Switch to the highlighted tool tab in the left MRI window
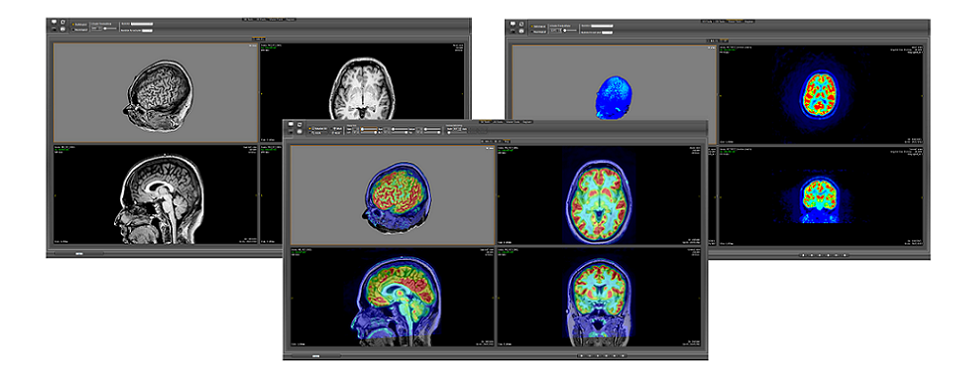 [x=276, y=19]
